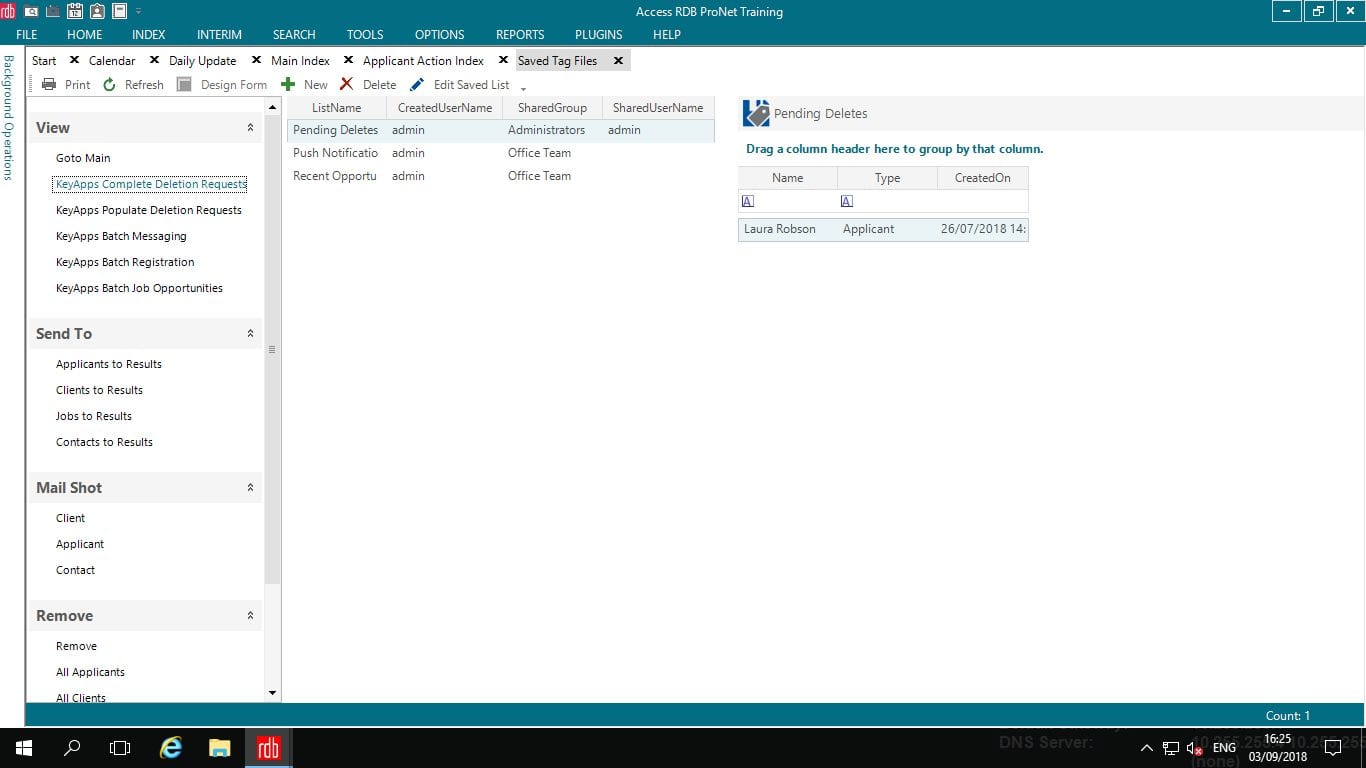Close the Daily Update tab
The height and width of the screenshot is (768, 1366).
pos(256,60)
